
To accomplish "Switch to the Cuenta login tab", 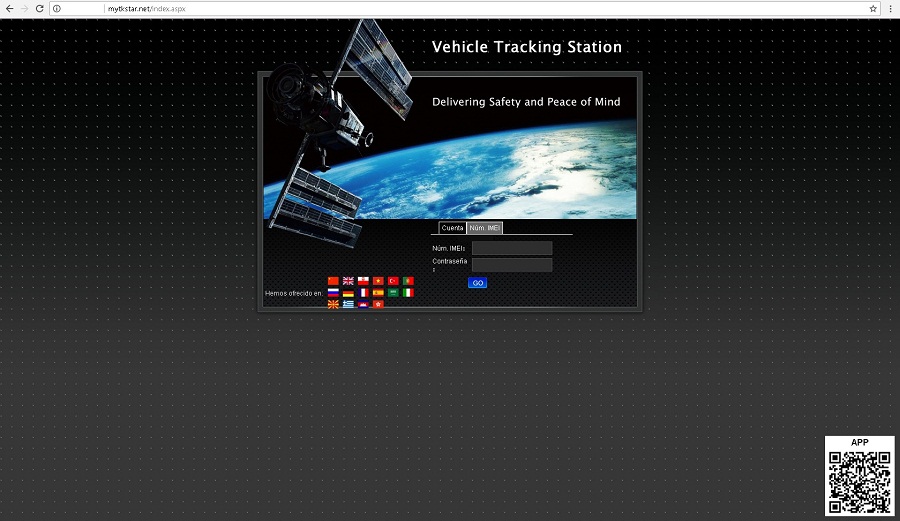I will [x=452, y=228].
